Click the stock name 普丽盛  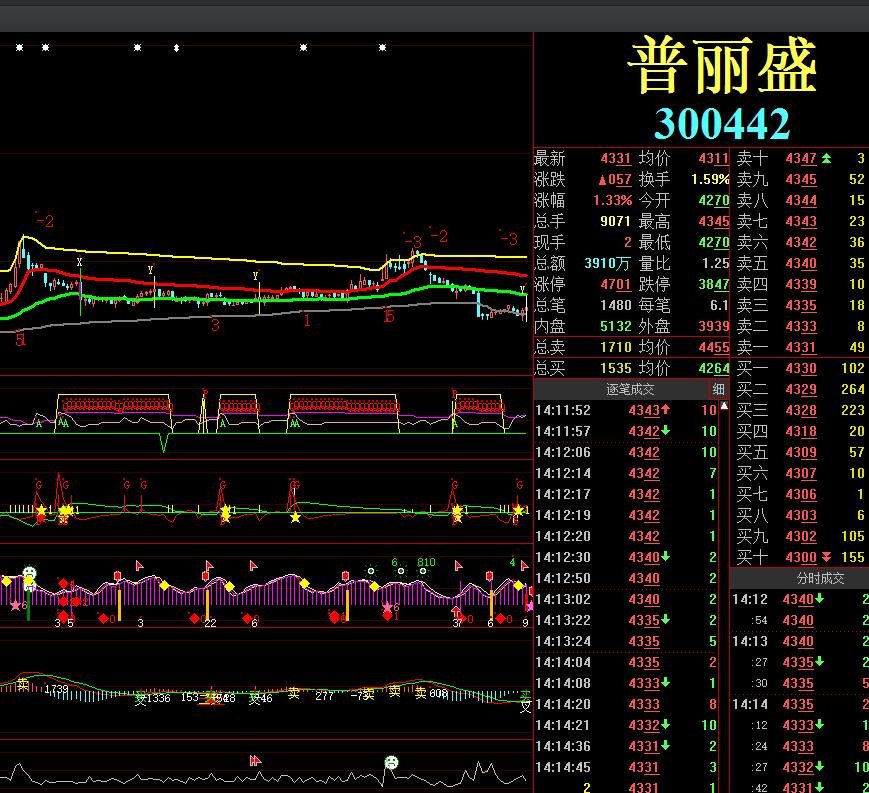coord(723,65)
